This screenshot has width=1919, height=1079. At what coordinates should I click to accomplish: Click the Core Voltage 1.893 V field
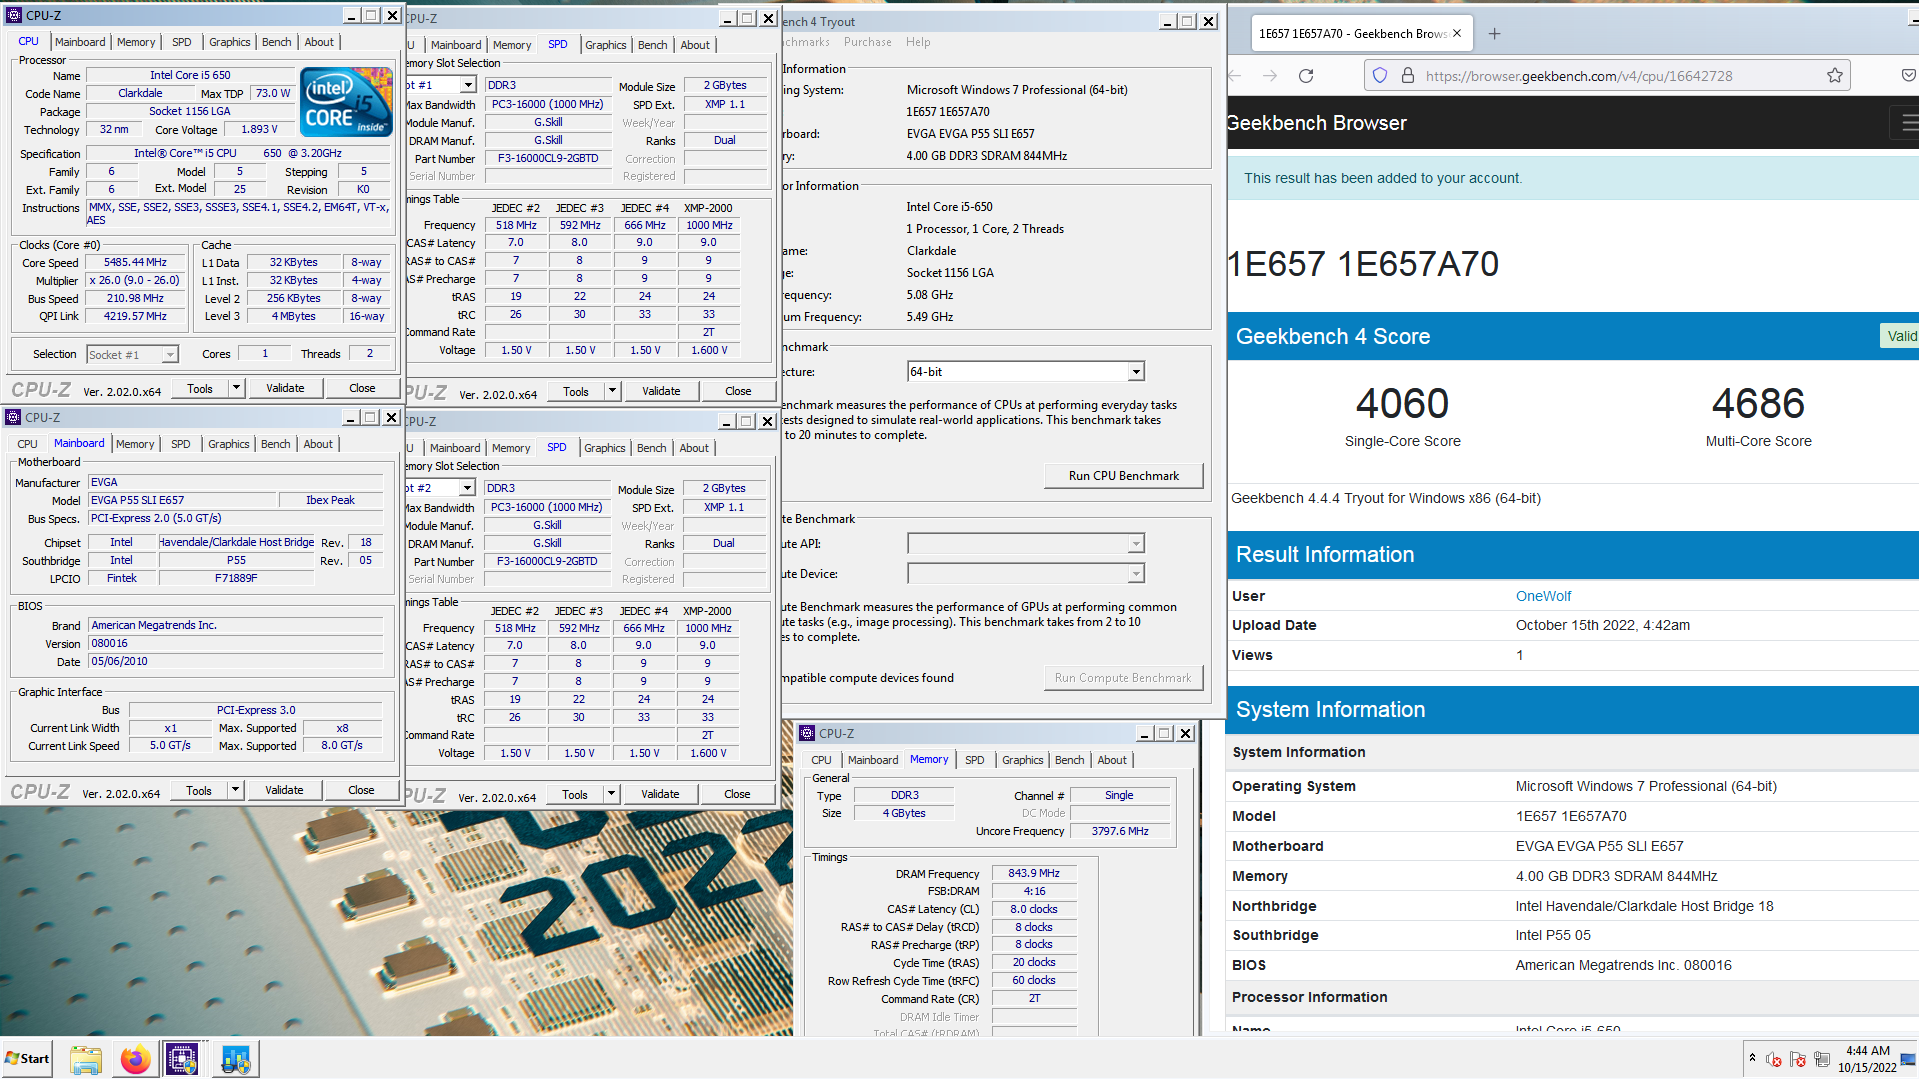pyautogui.click(x=260, y=130)
